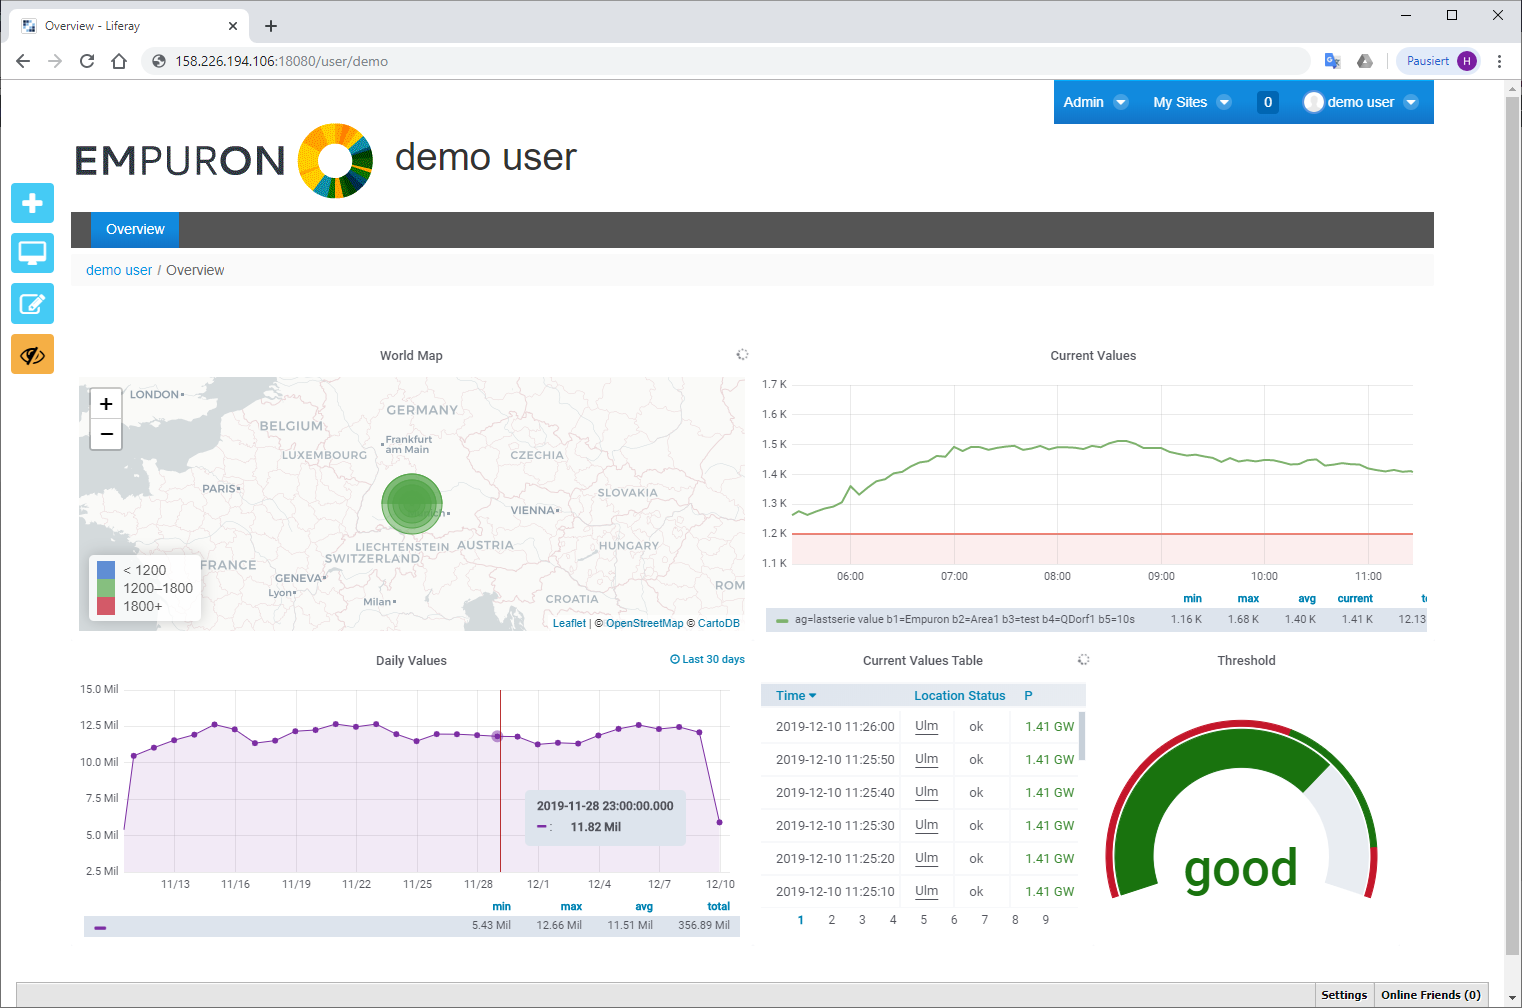Toggle the edit controls eye icon
1522x1008 pixels.
[32, 354]
